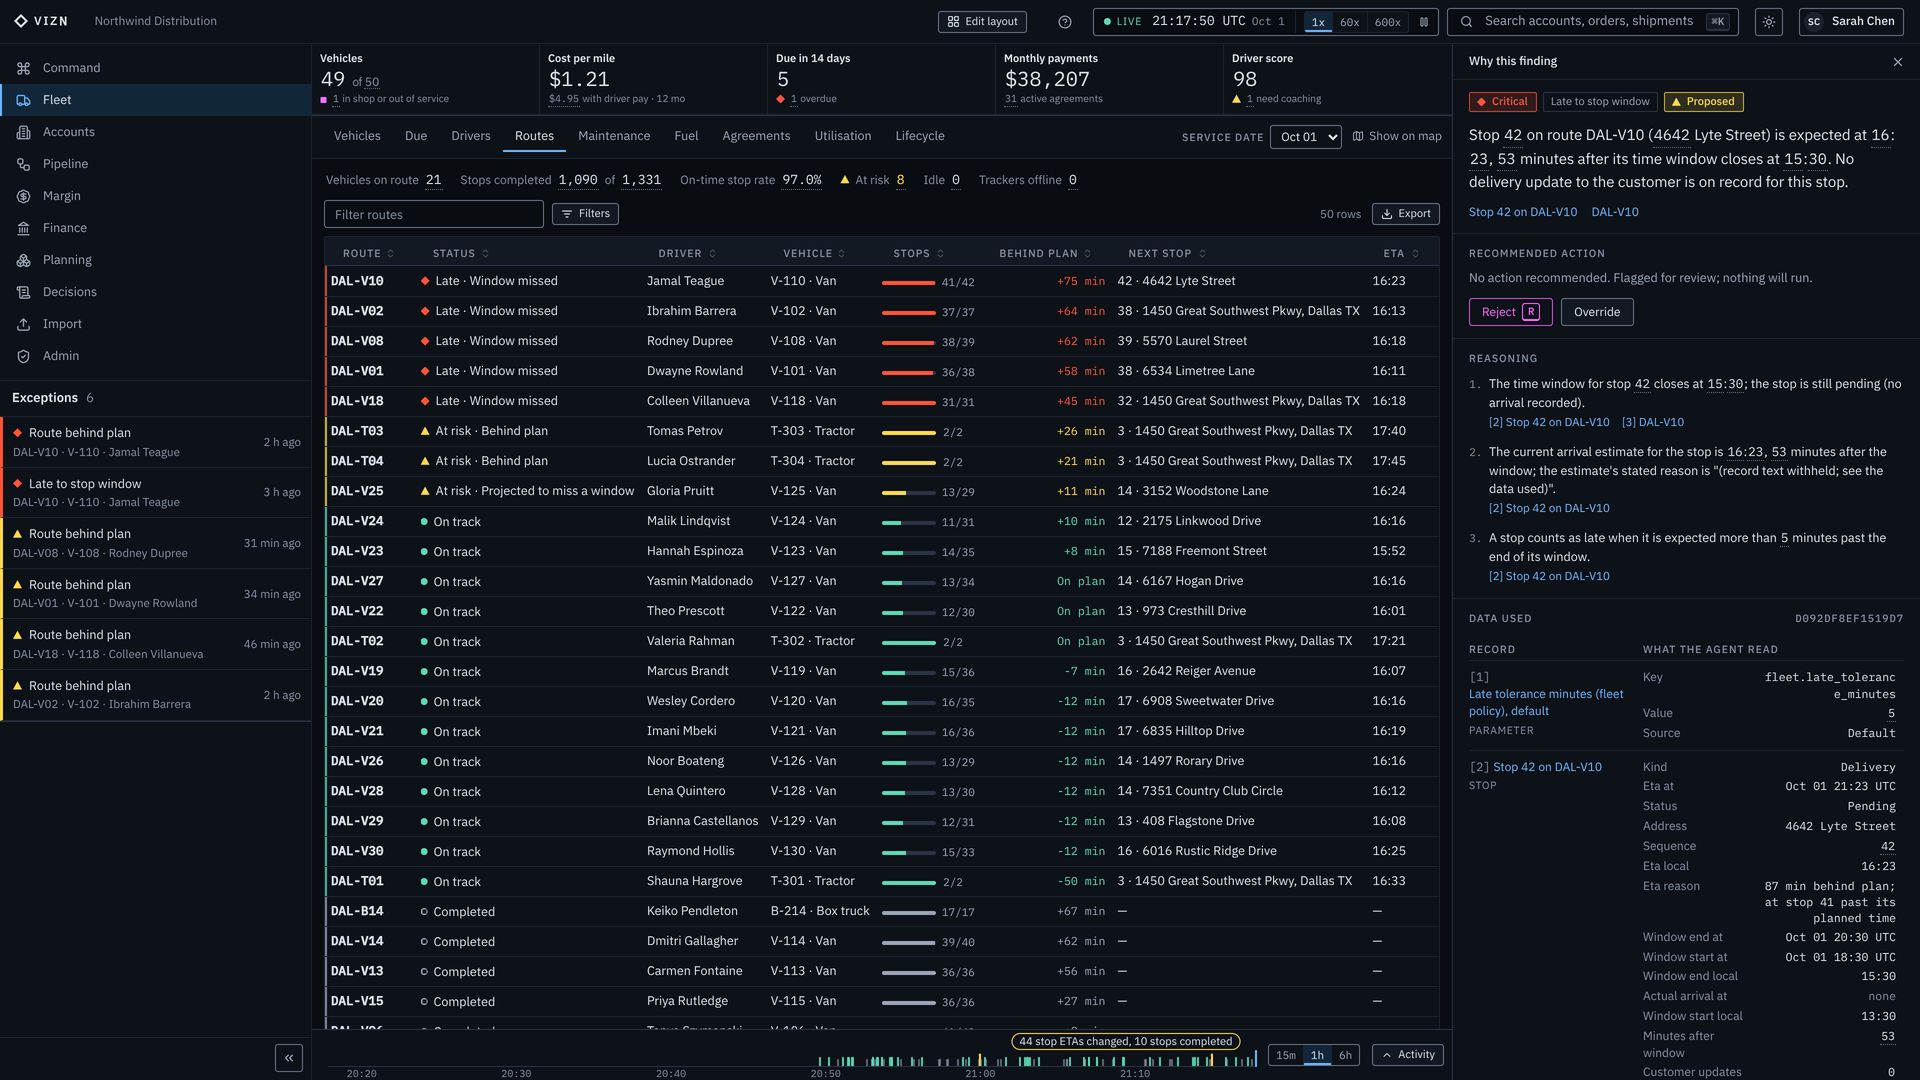Open the Edit layout button
The height and width of the screenshot is (1080, 1920).
(982, 22)
